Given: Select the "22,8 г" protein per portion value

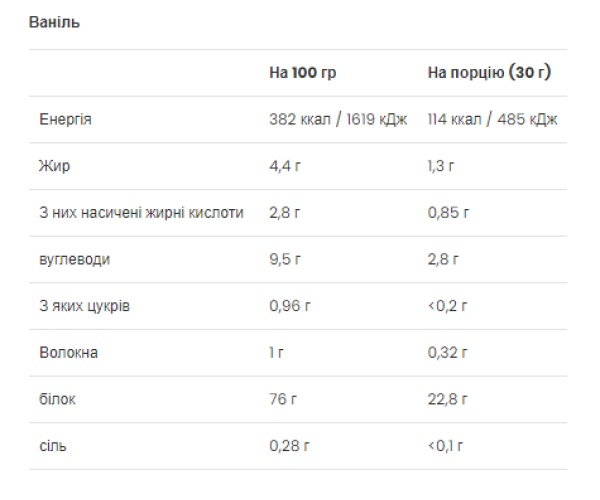Looking at the screenshot, I should [x=448, y=399].
